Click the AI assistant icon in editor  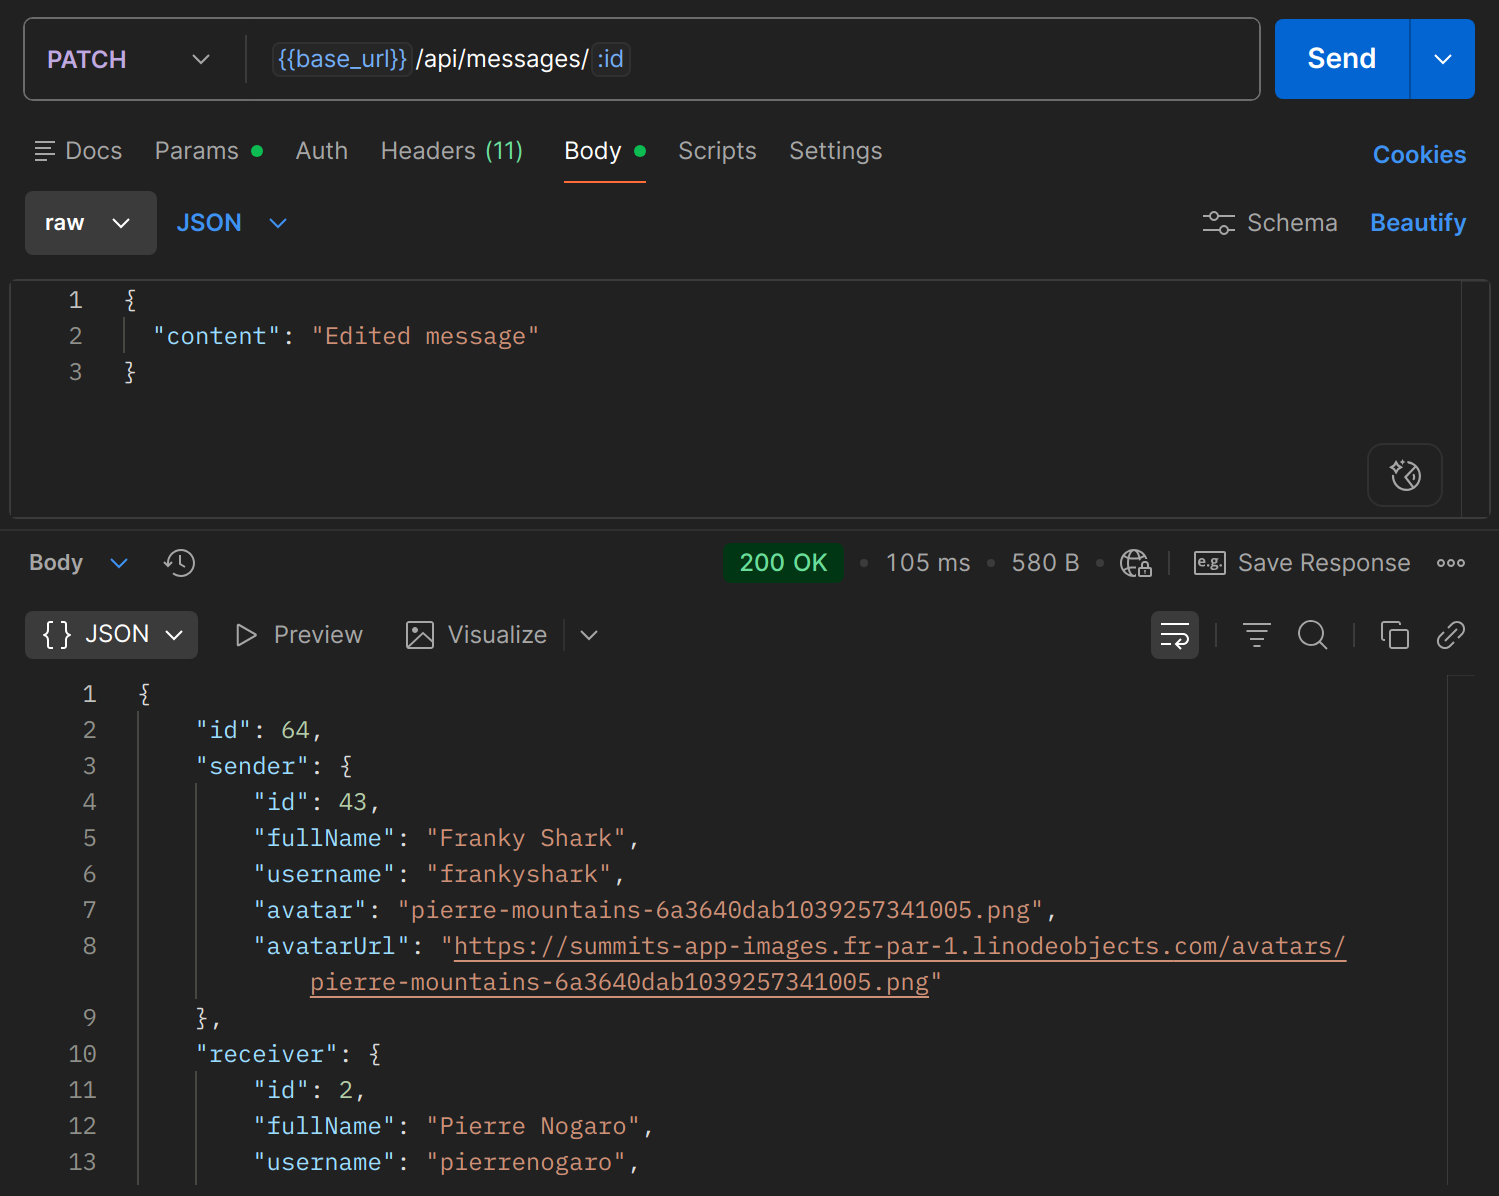tap(1404, 475)
